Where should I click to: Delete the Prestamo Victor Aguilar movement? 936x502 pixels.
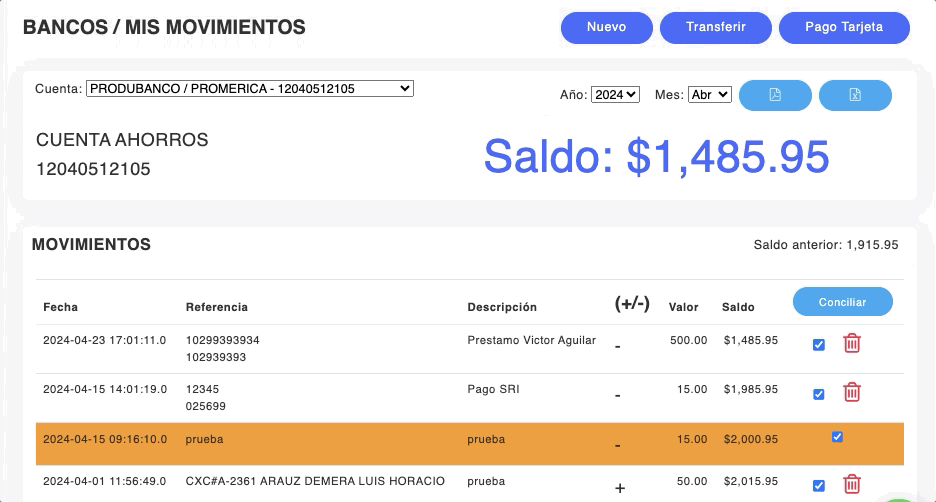click(x=852, y=344)
